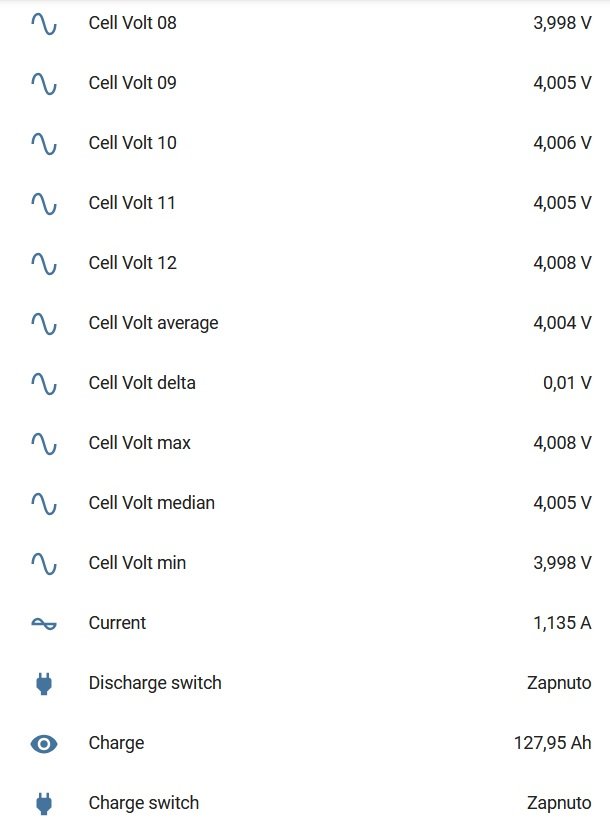Click the Charge value 127,95 Ah
Screen dimensions: 610x826
coord(552,743)
